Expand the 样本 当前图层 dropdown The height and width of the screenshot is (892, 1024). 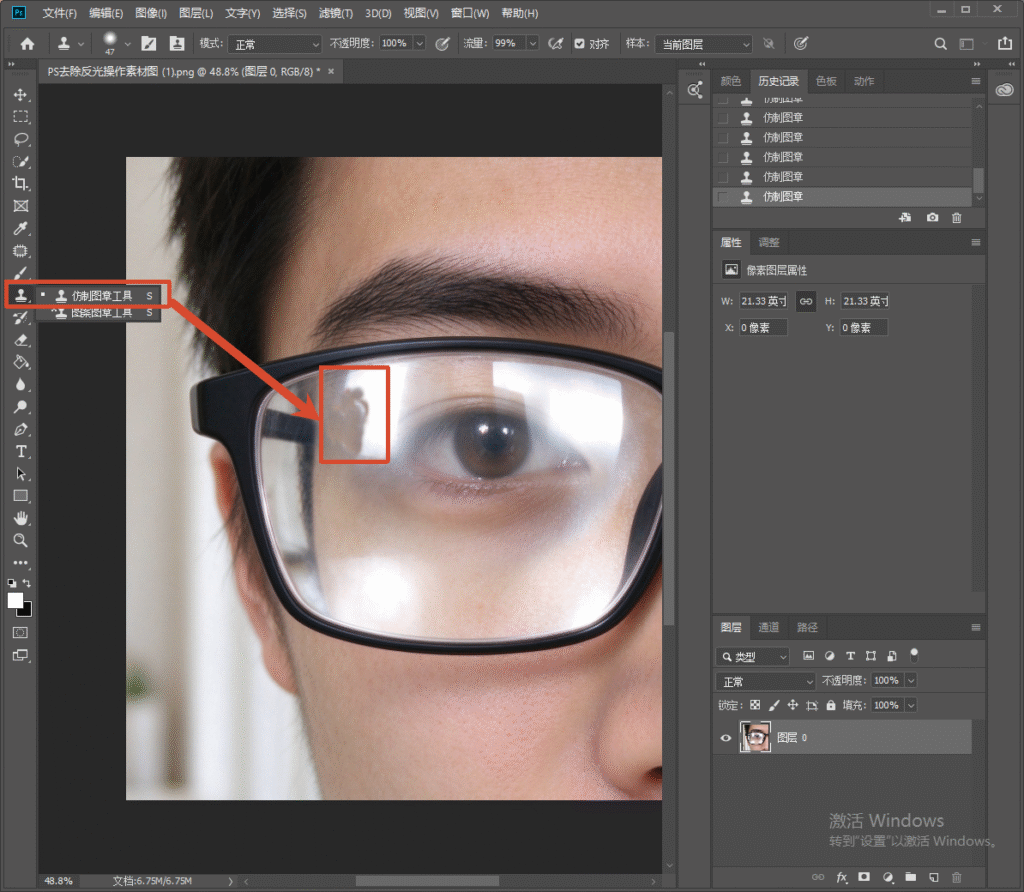click(x=703, y=44)
